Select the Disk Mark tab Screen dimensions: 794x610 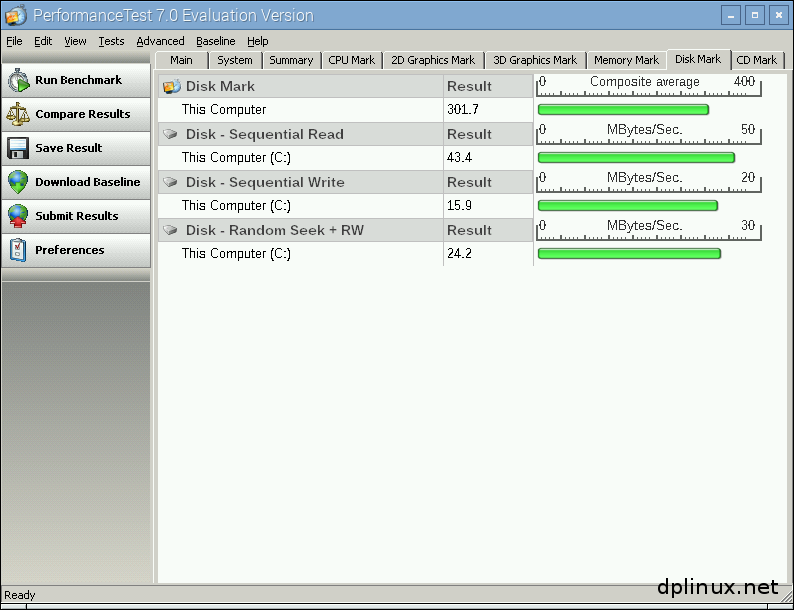[698, 59]
